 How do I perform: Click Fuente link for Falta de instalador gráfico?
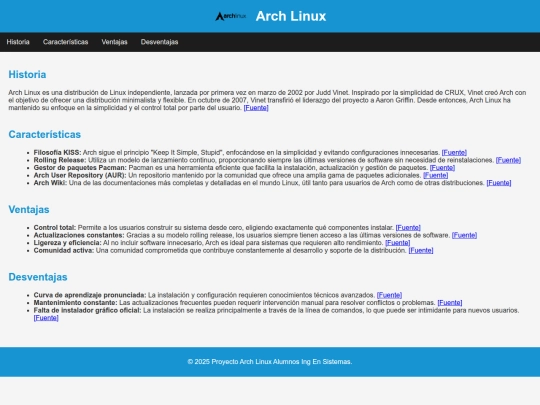click(46, 318)
